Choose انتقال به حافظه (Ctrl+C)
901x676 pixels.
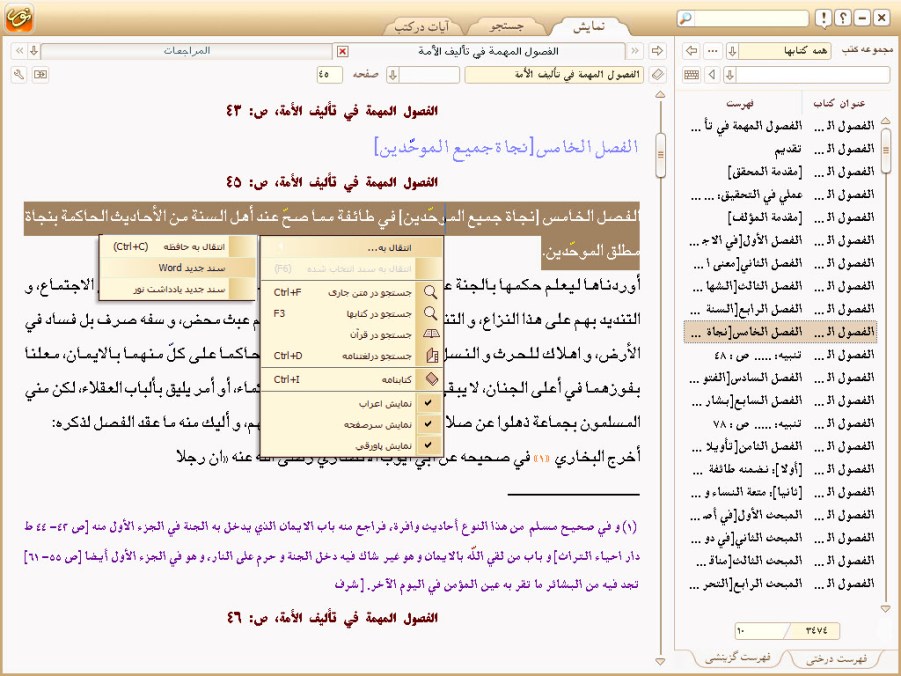[178, 247]
